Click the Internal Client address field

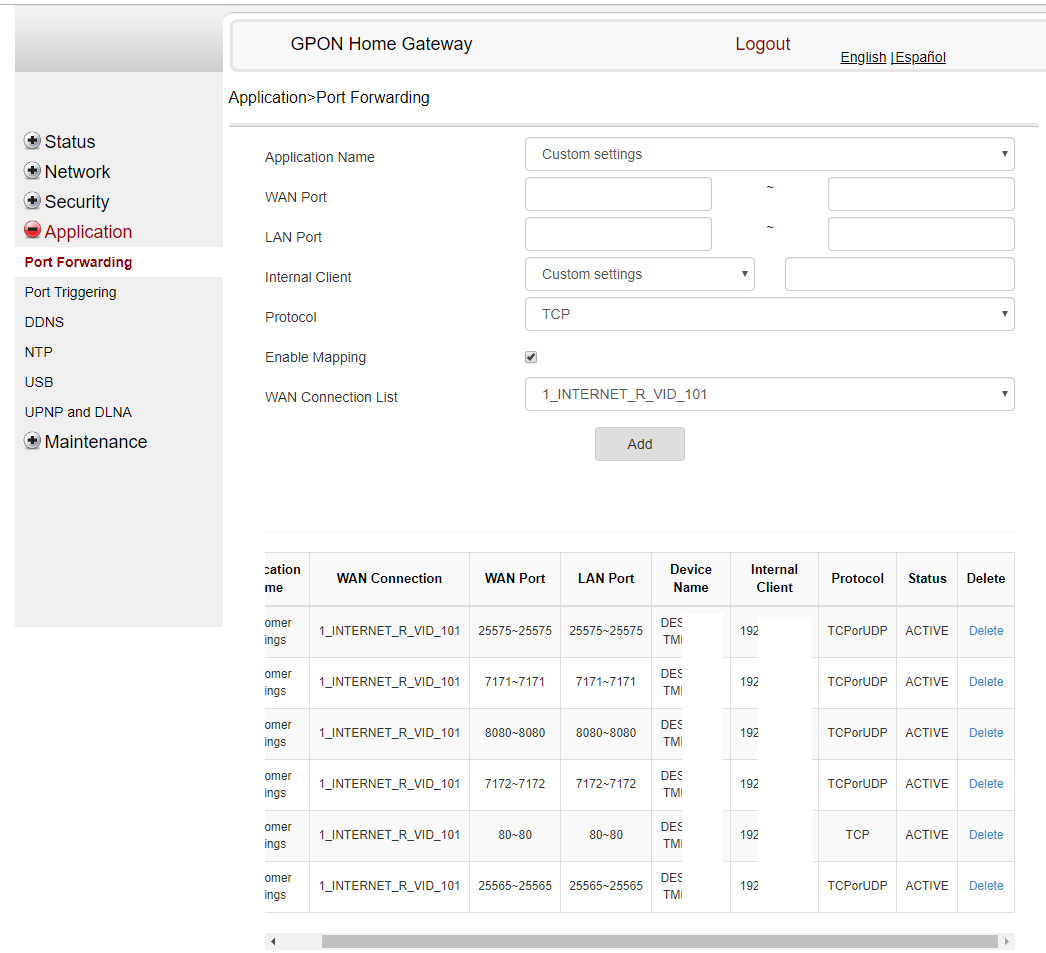(900, 274)
